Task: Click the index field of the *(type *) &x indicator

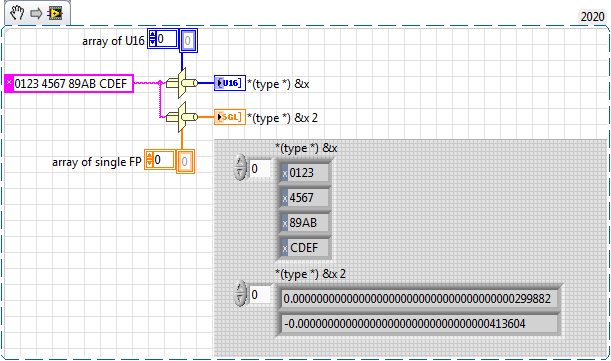Action: click(259, 169)
